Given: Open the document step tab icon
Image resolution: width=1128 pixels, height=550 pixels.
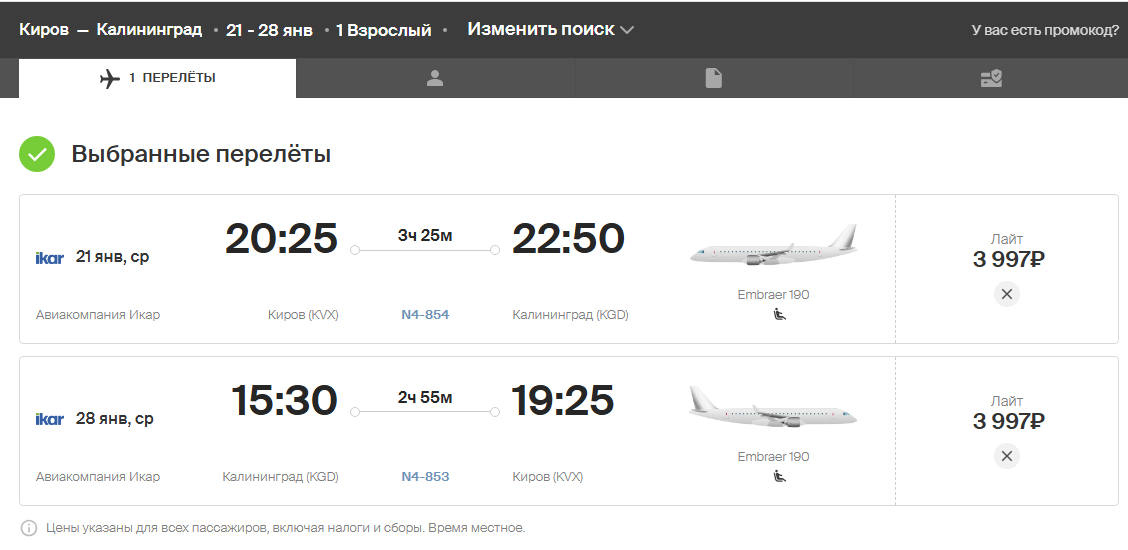Looking at the screenshot, I should (x=713, y=78).
